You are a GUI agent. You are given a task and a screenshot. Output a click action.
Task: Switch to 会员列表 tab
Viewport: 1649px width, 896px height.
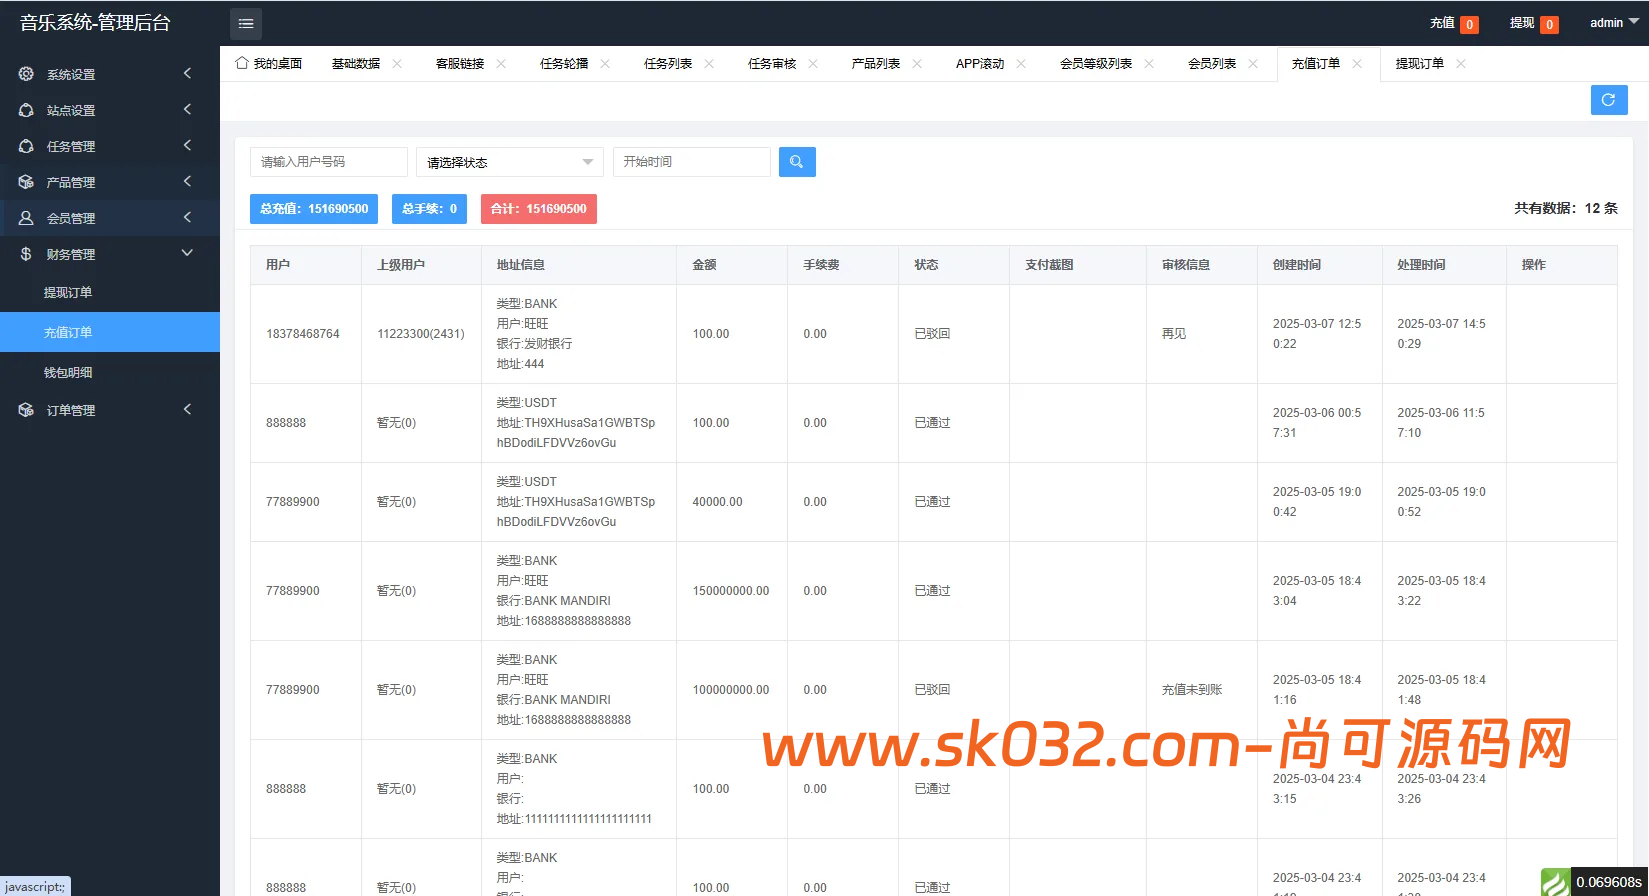(x=1212, y=64)
